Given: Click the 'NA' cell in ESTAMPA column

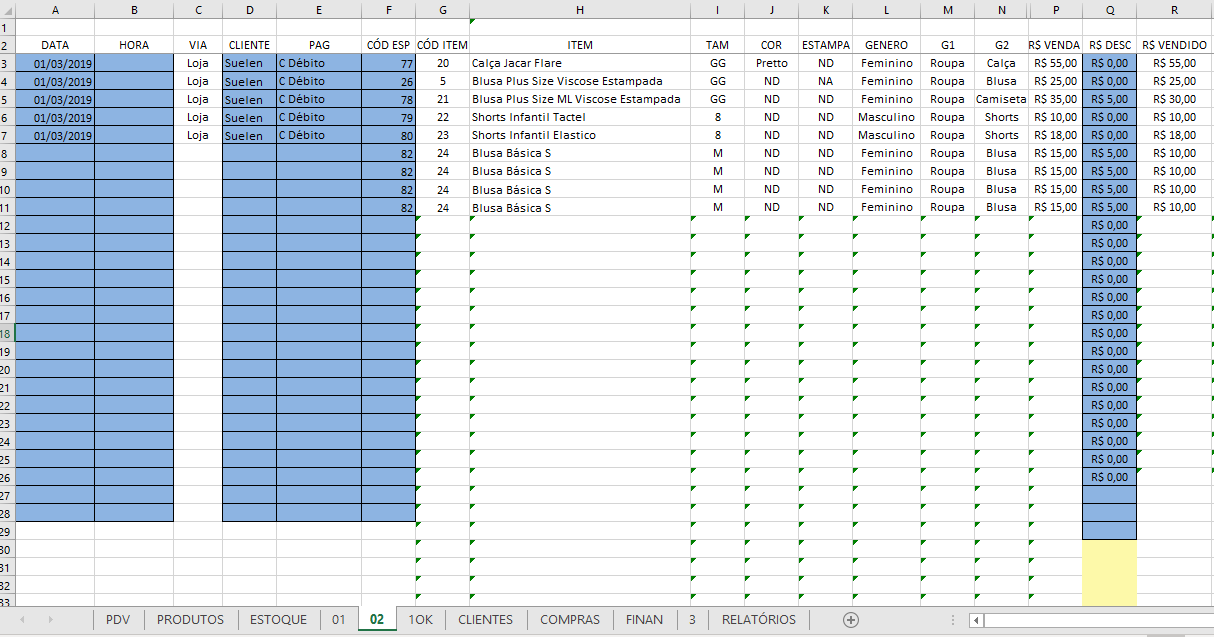Looking at the screenshot, I should (x=825, y=81).
